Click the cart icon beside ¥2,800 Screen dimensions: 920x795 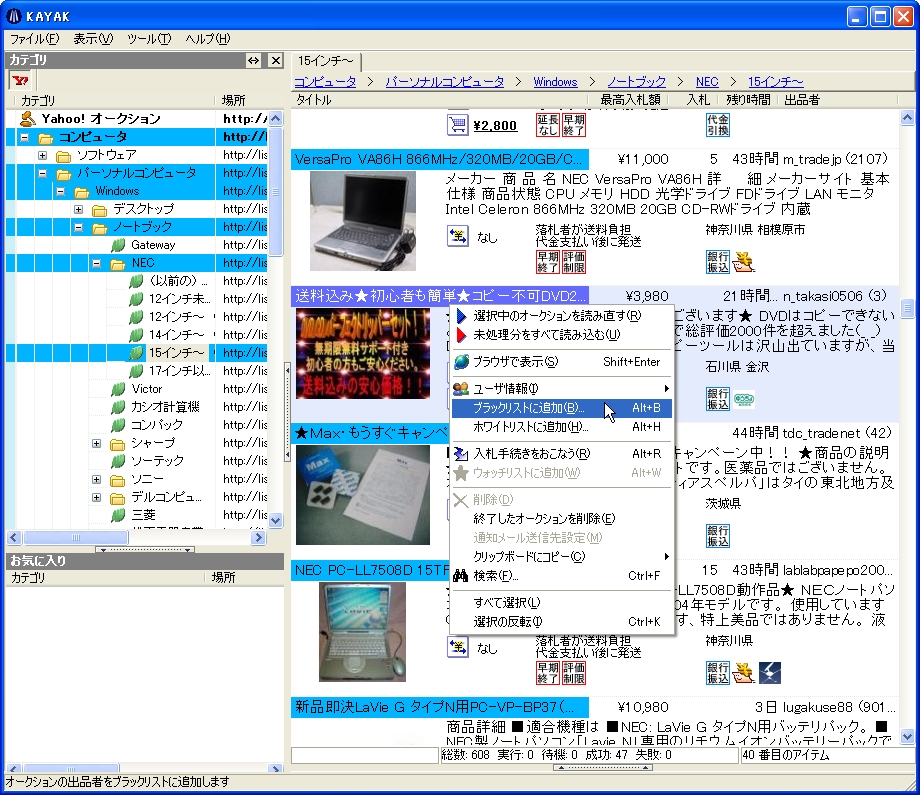click(x=458, y=125)
